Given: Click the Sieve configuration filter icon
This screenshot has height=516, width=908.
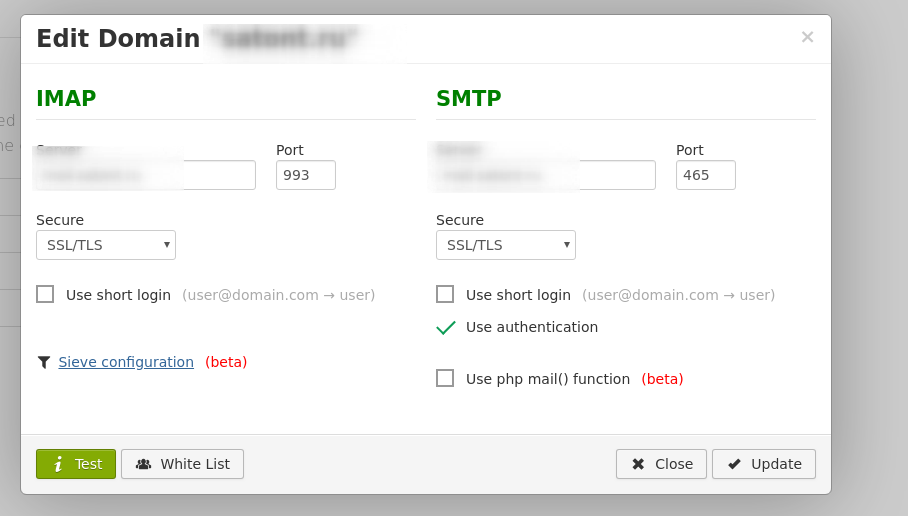Looking at the screenshot, I should pyautogui.click(x=44, y=362).
